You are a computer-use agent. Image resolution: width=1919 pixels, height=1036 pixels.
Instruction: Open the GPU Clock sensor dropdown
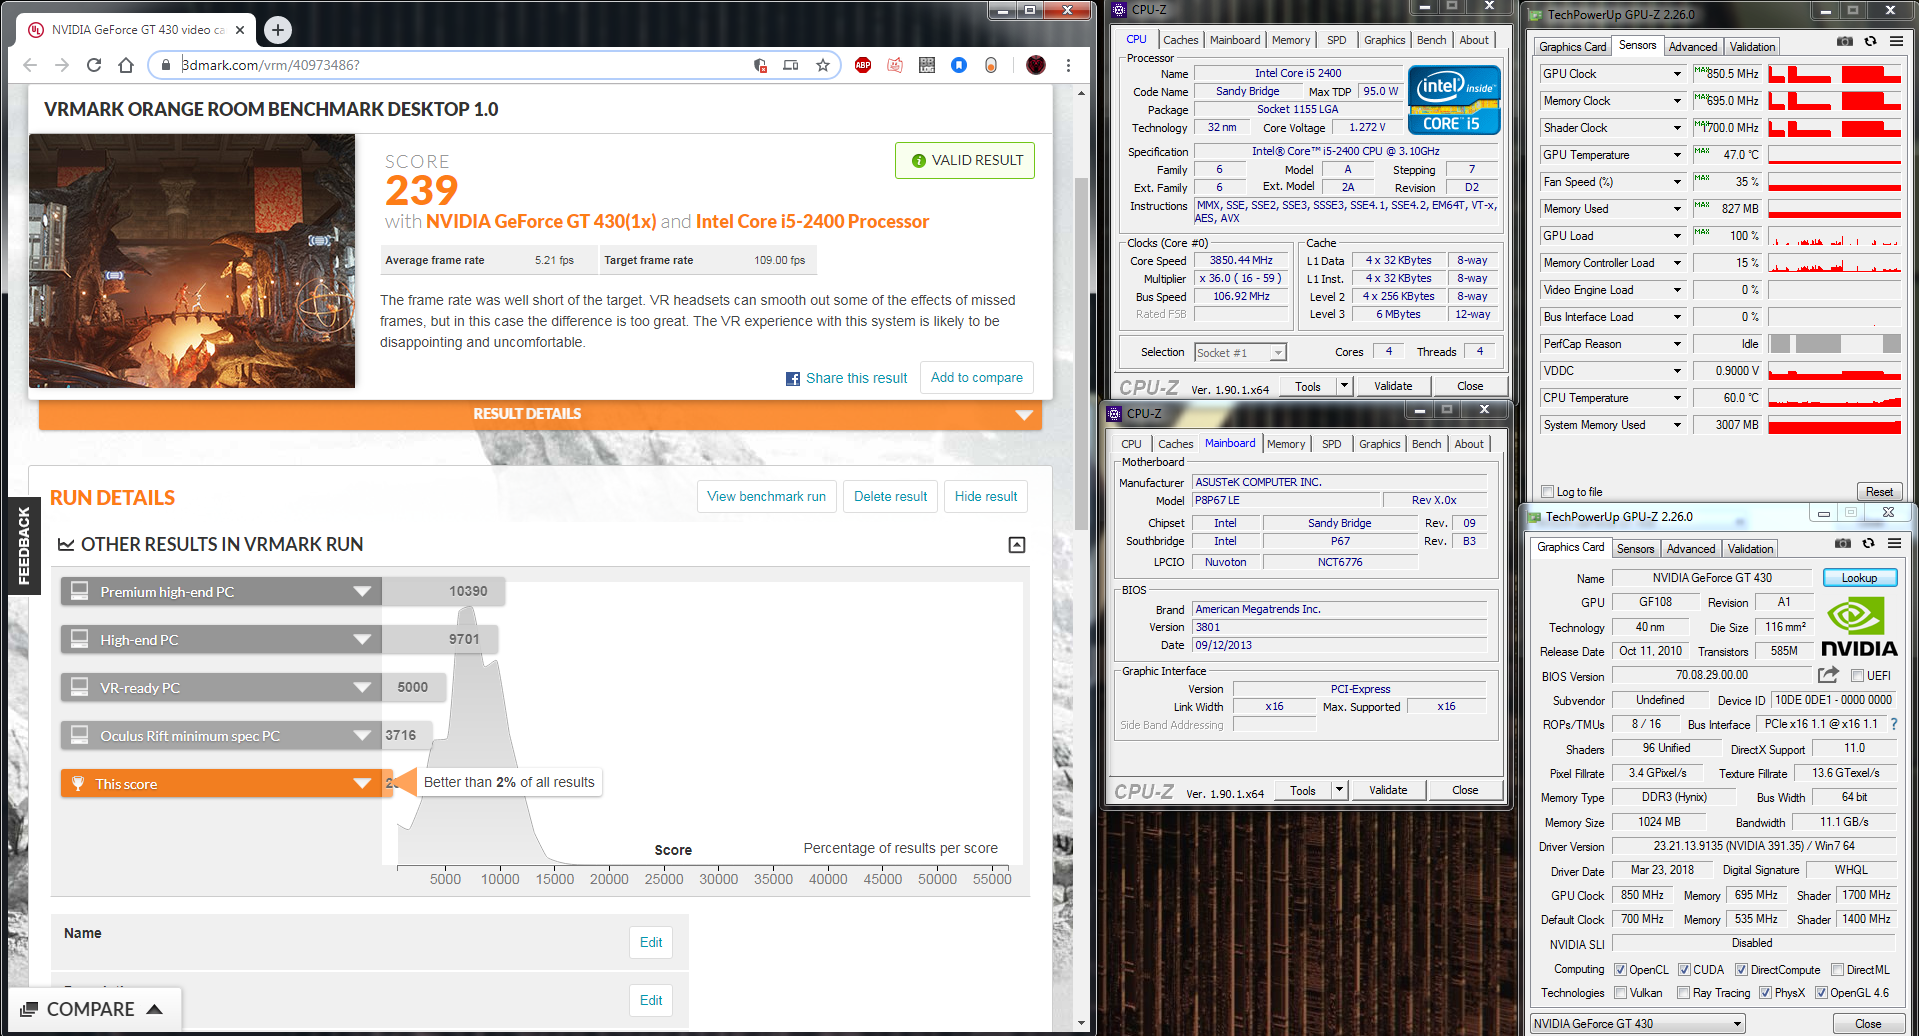click(1677, 74)
